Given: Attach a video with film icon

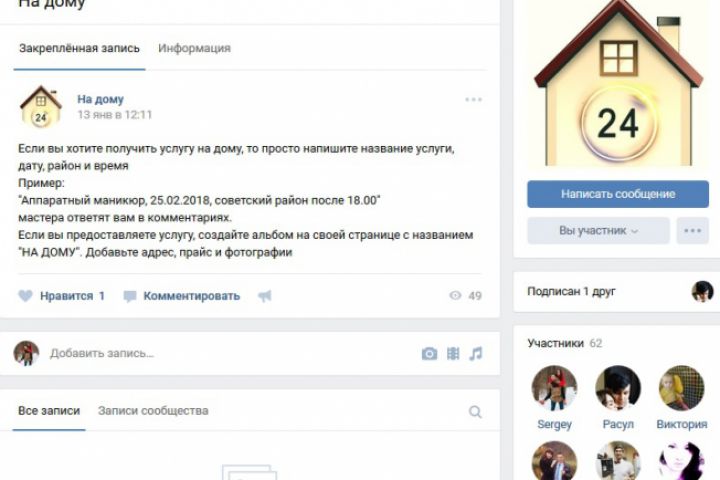Looking at the screenshot, I should tap(453, 354).
